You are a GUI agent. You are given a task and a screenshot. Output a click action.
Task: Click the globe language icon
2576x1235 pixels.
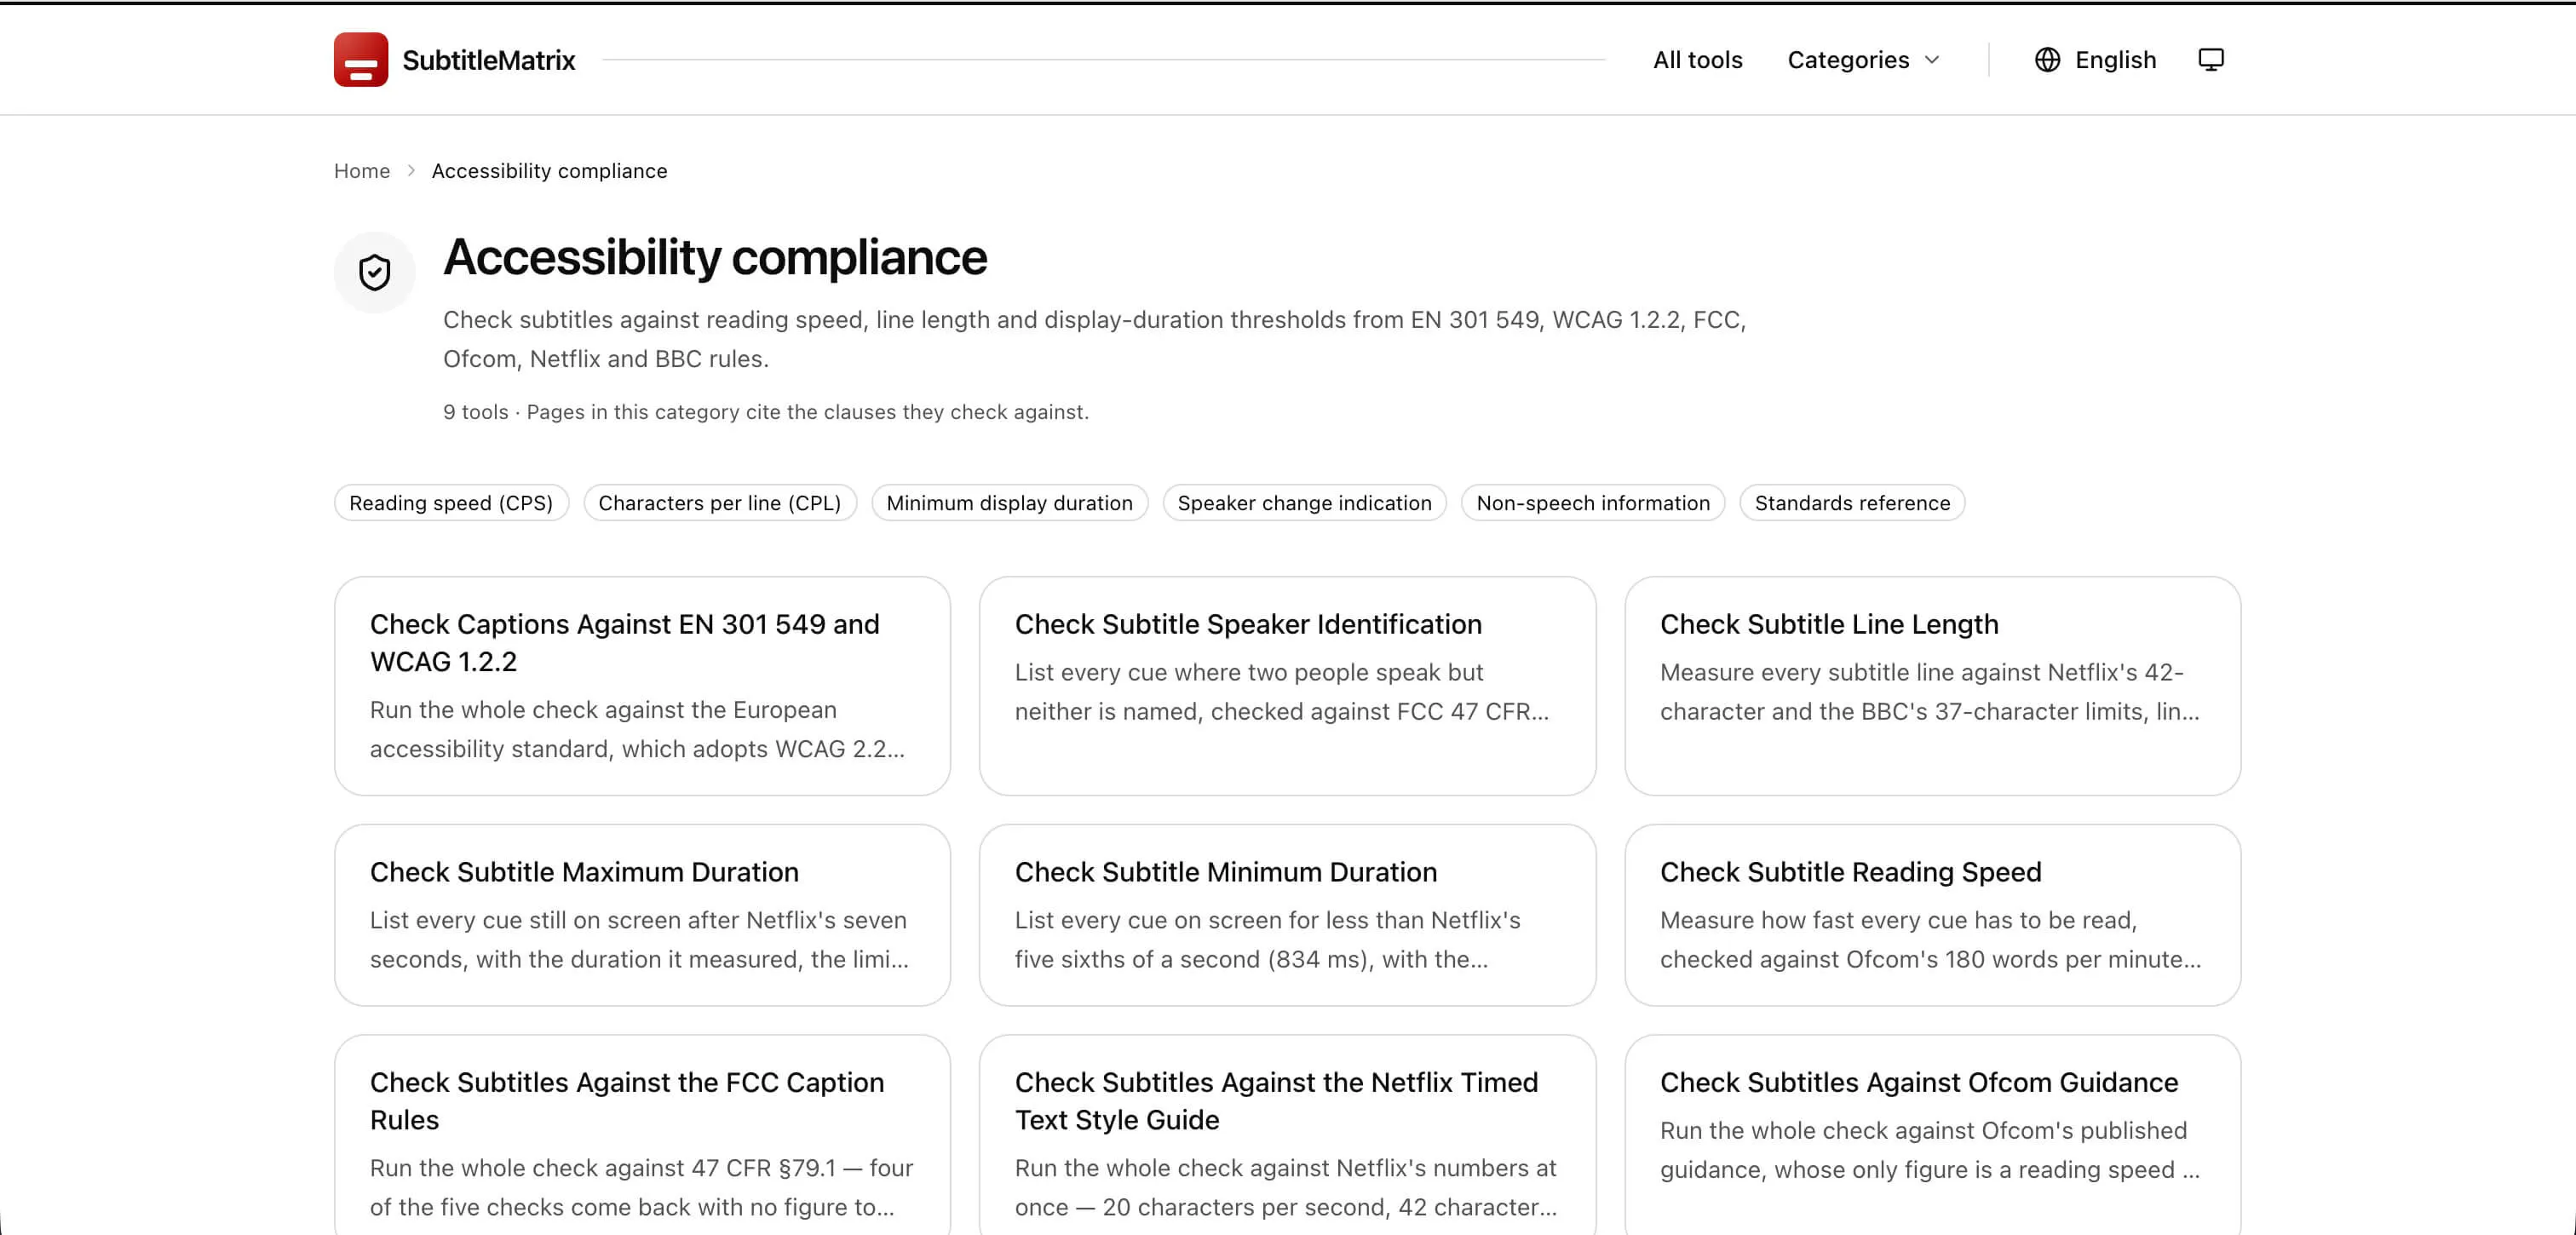2047,60
